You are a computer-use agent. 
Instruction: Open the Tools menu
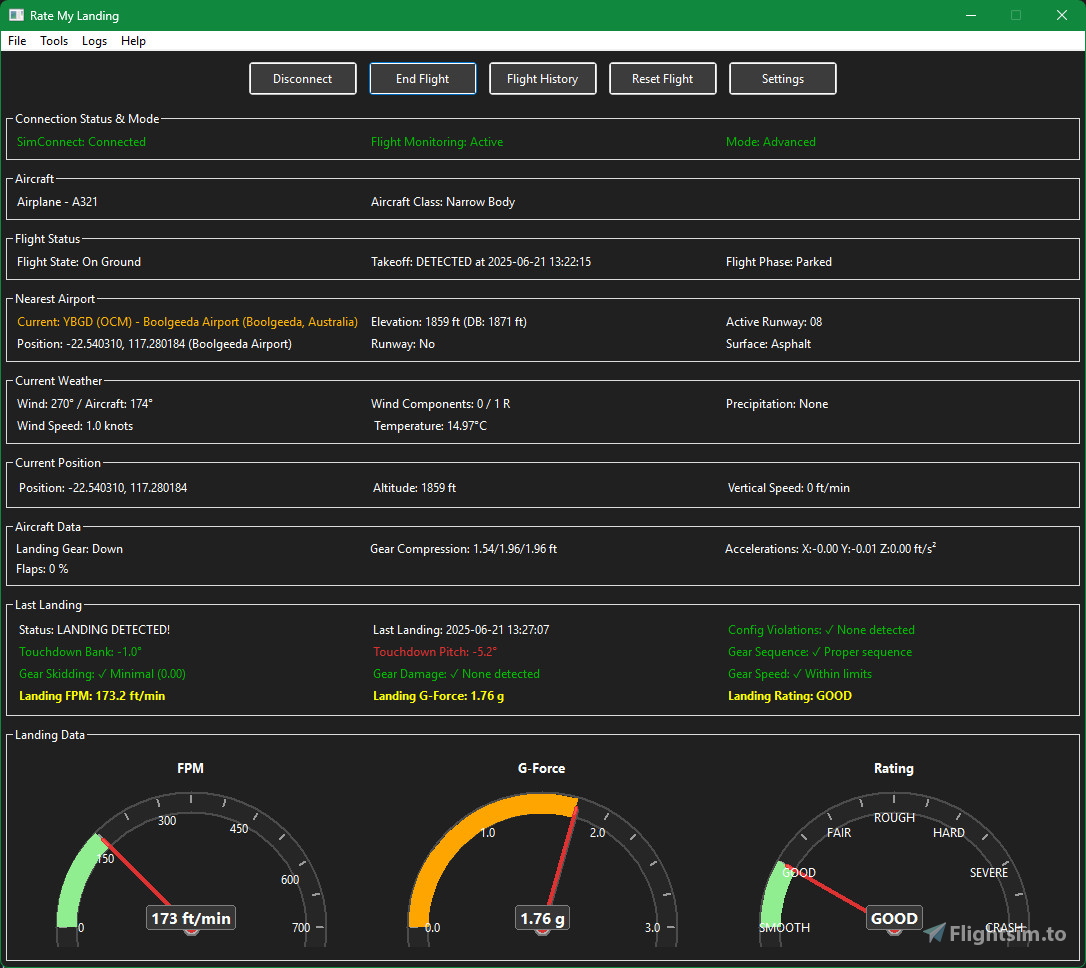pos(54,41)
